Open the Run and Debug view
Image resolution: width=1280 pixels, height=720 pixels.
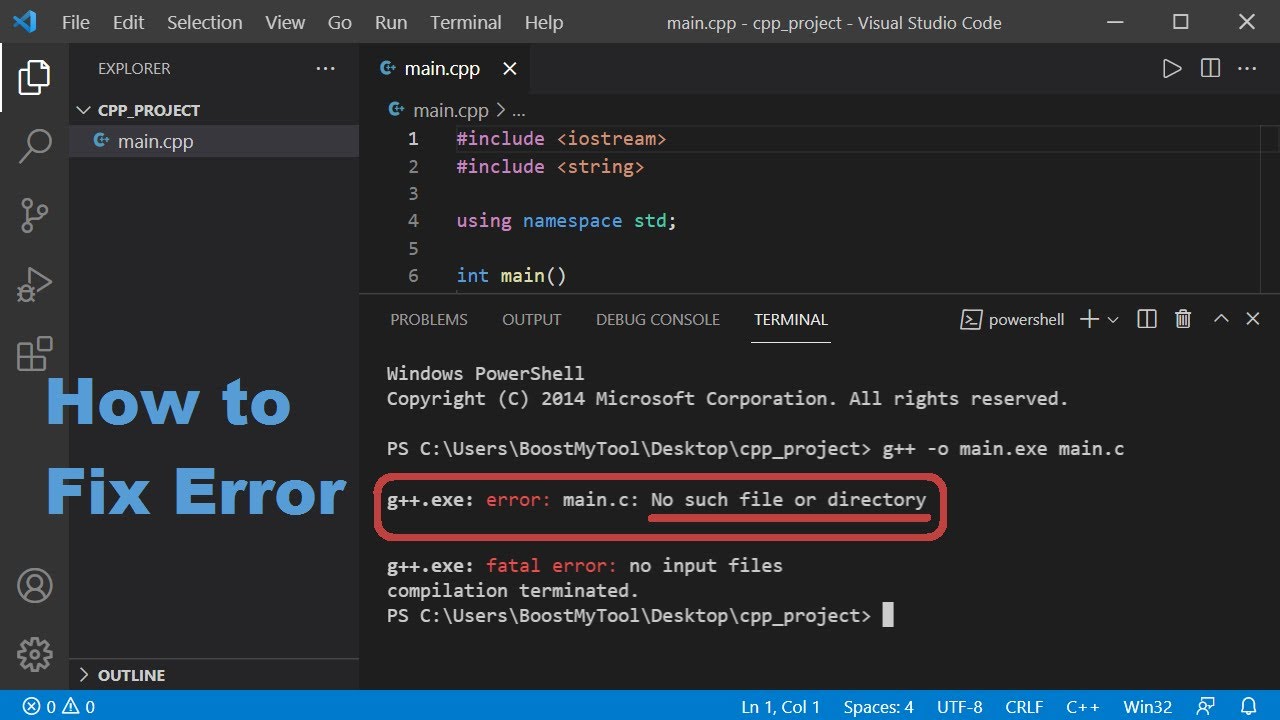click(x=34, y=284)
